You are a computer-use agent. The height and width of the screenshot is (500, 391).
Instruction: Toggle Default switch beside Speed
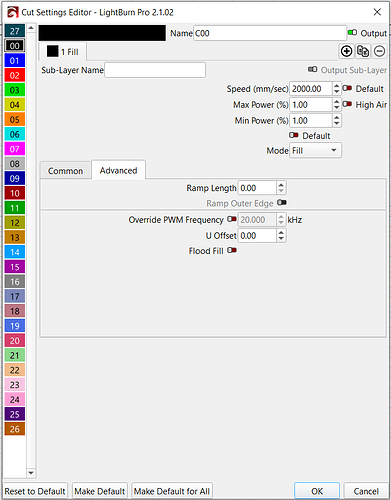tap(347, 88)
